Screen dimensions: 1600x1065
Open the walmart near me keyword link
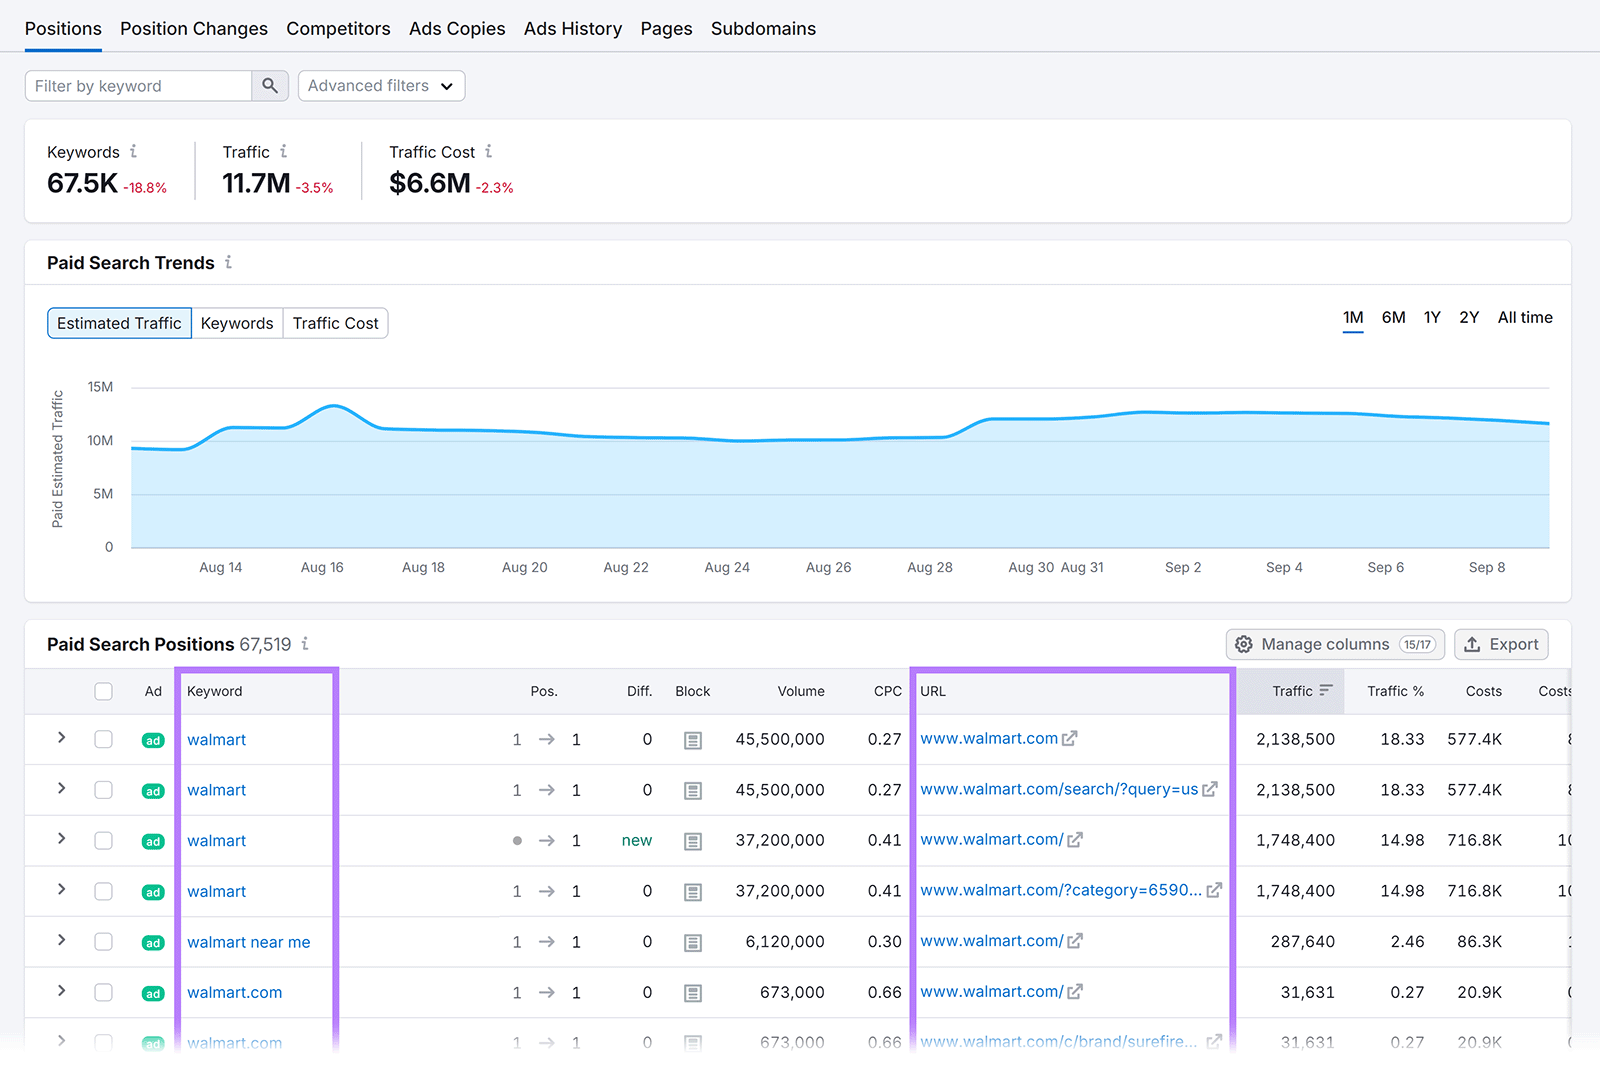pos(248,941)
